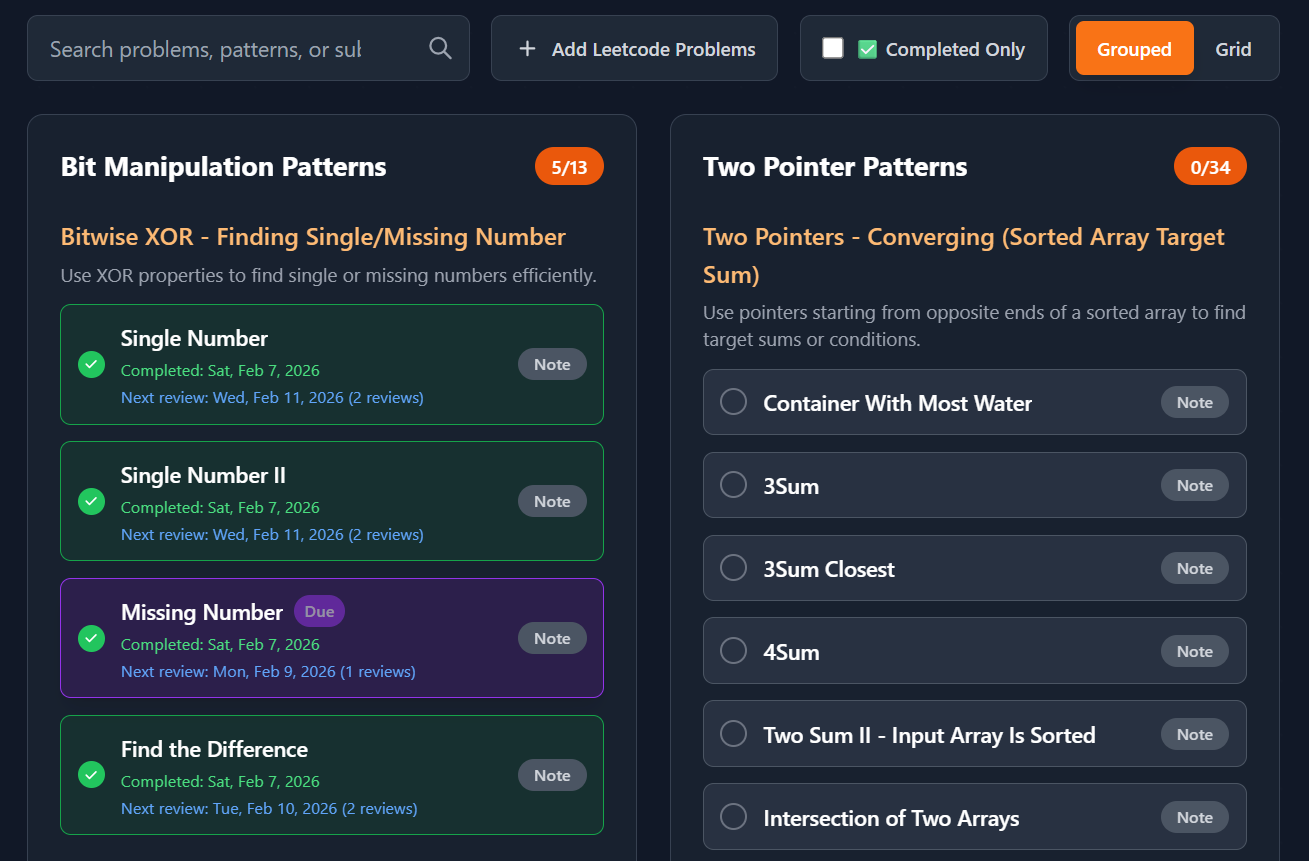This screenshot has height=861, width=1309.
Task: Open the Note for Missing Number
Action: tap(552, 638)
